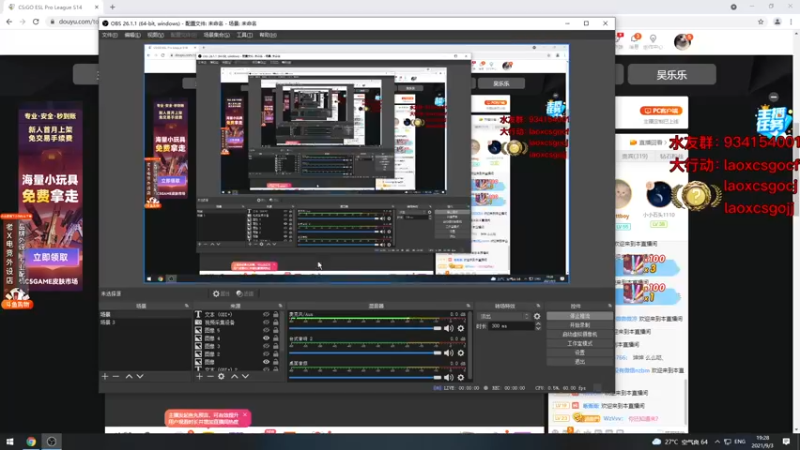Viewport: 800px width, 450px height.
Task: Open the 视图 menu in OBS
Action: [x=155, y=35]
